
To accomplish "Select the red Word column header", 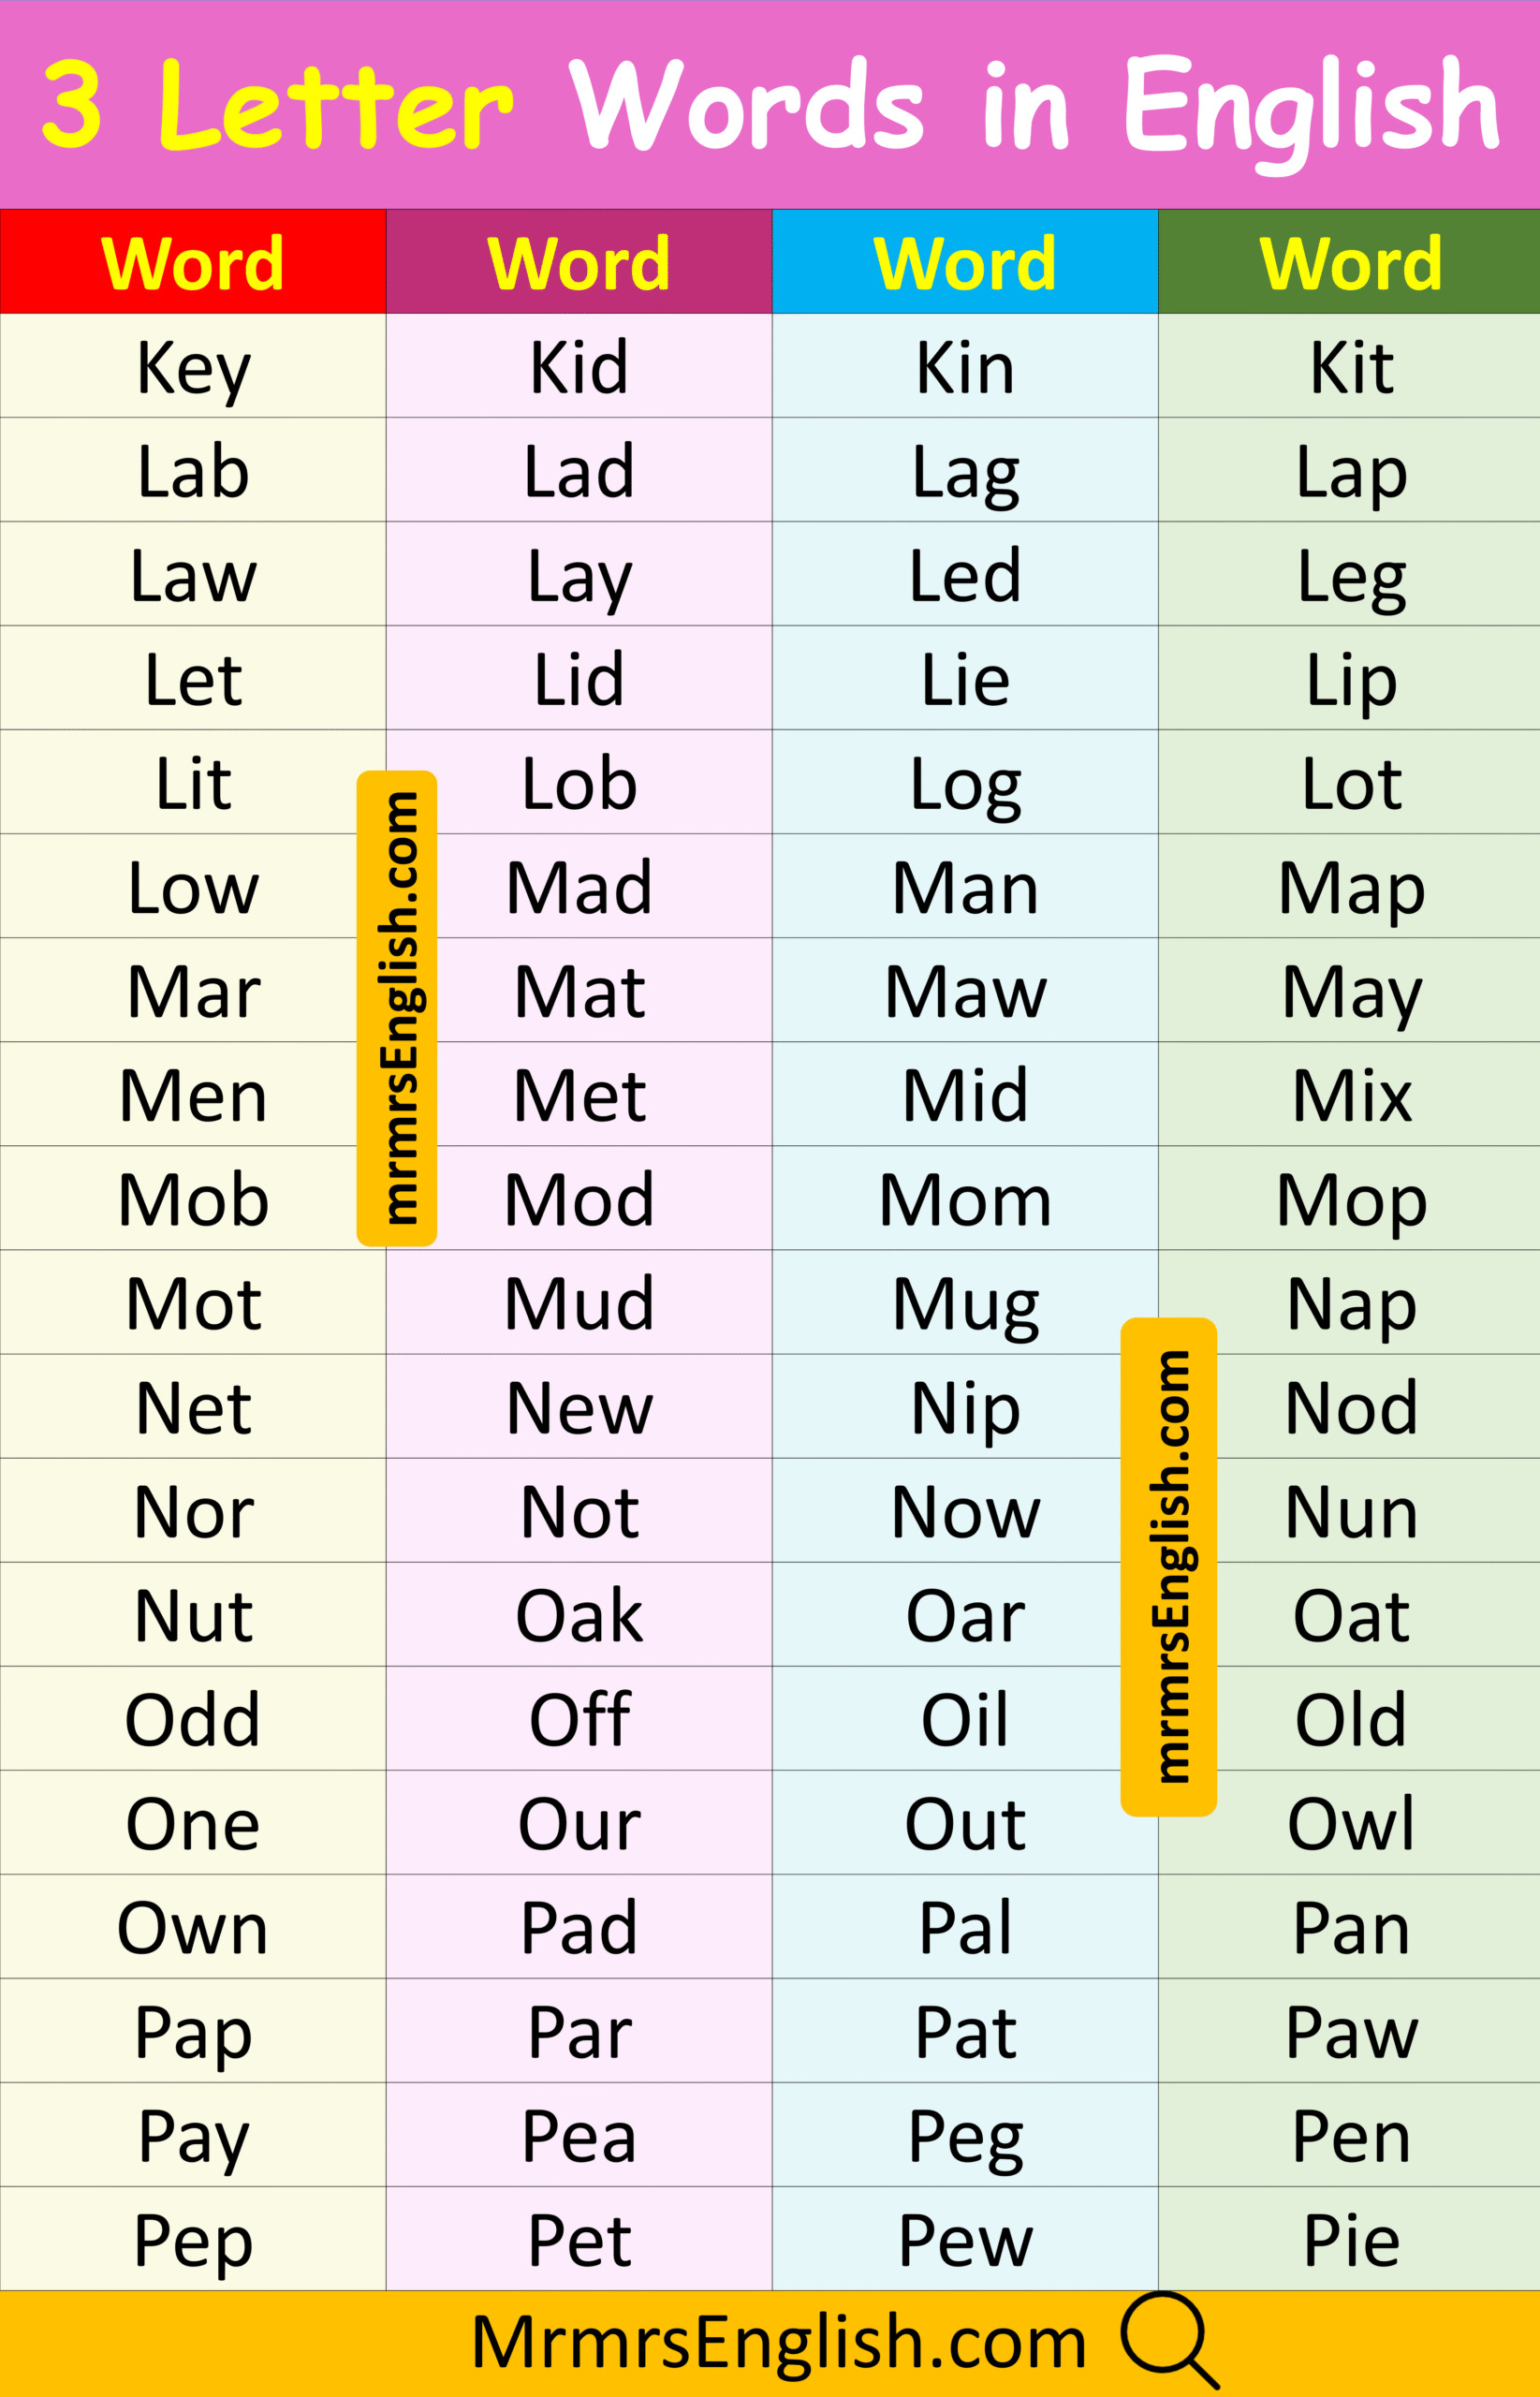I will coord(193,263).
